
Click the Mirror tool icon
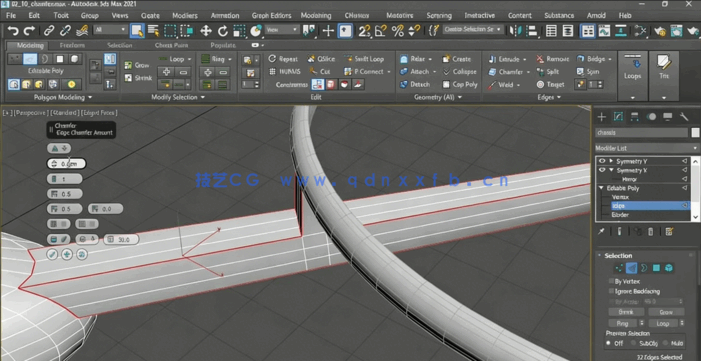[x=515, y=31]
